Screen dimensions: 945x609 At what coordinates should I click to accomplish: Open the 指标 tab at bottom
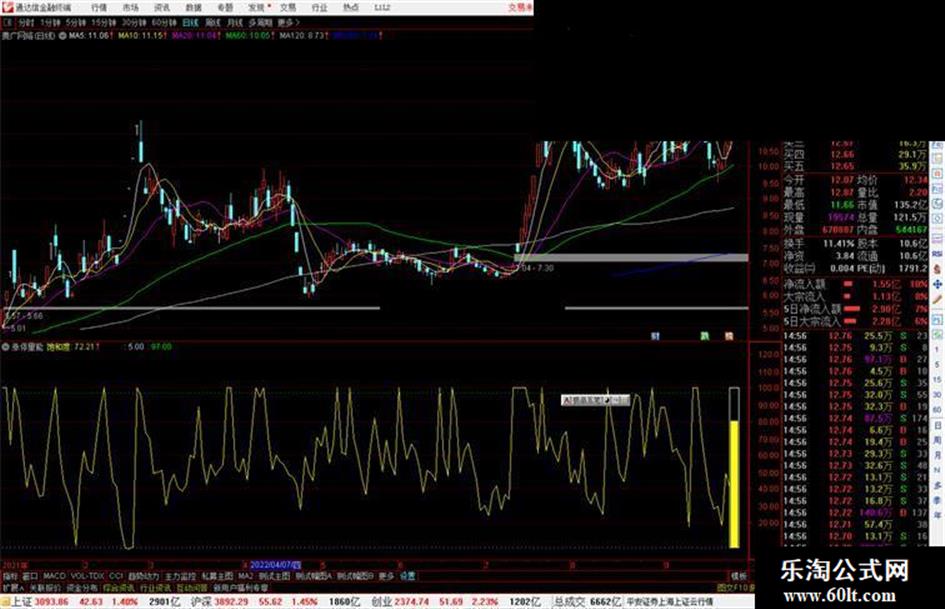tap(10, 576)
